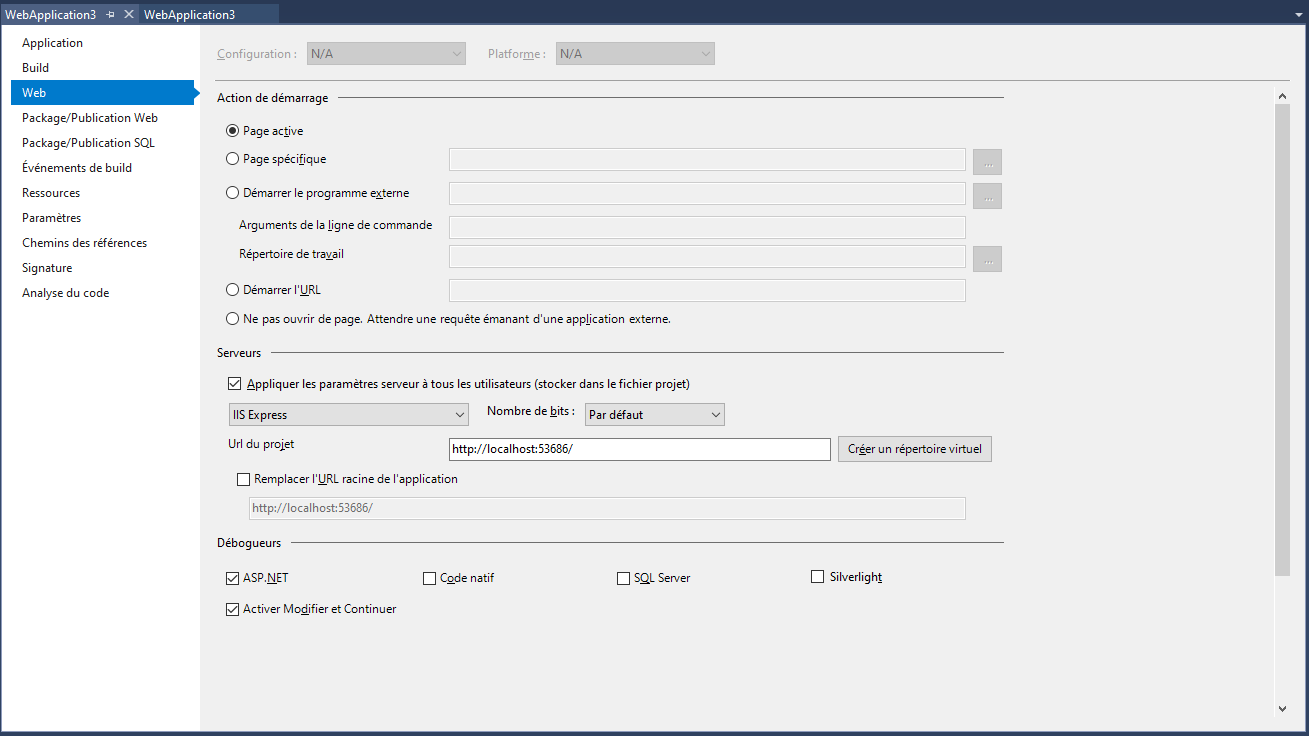This screenshot has height=736, width=1309.
Task: Open the Configuration dropdown
Action: 385,54
